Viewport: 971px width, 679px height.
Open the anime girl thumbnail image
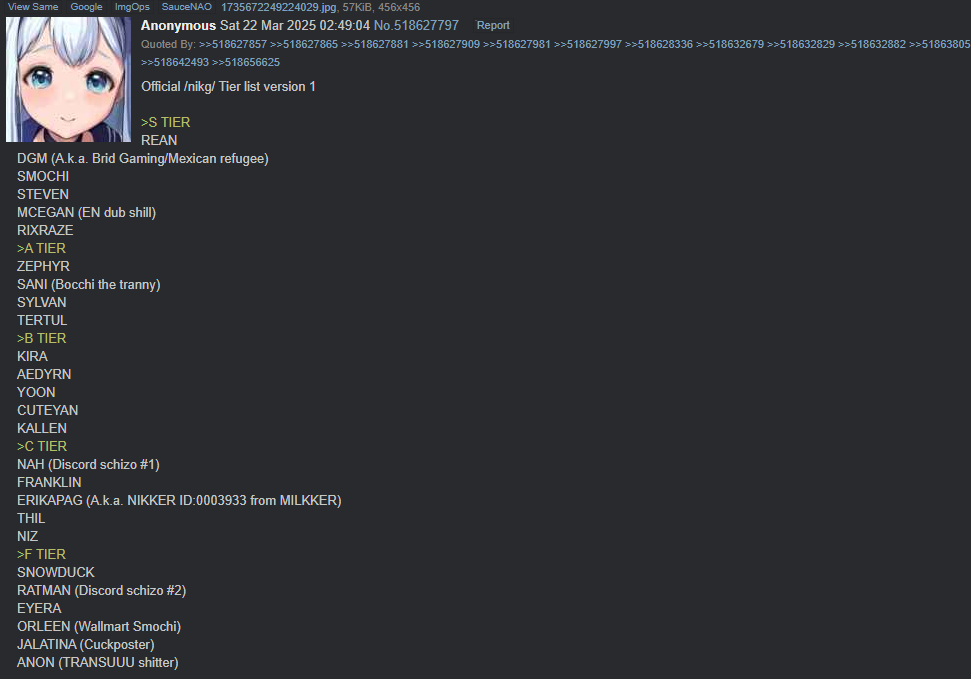pos(68,79)
